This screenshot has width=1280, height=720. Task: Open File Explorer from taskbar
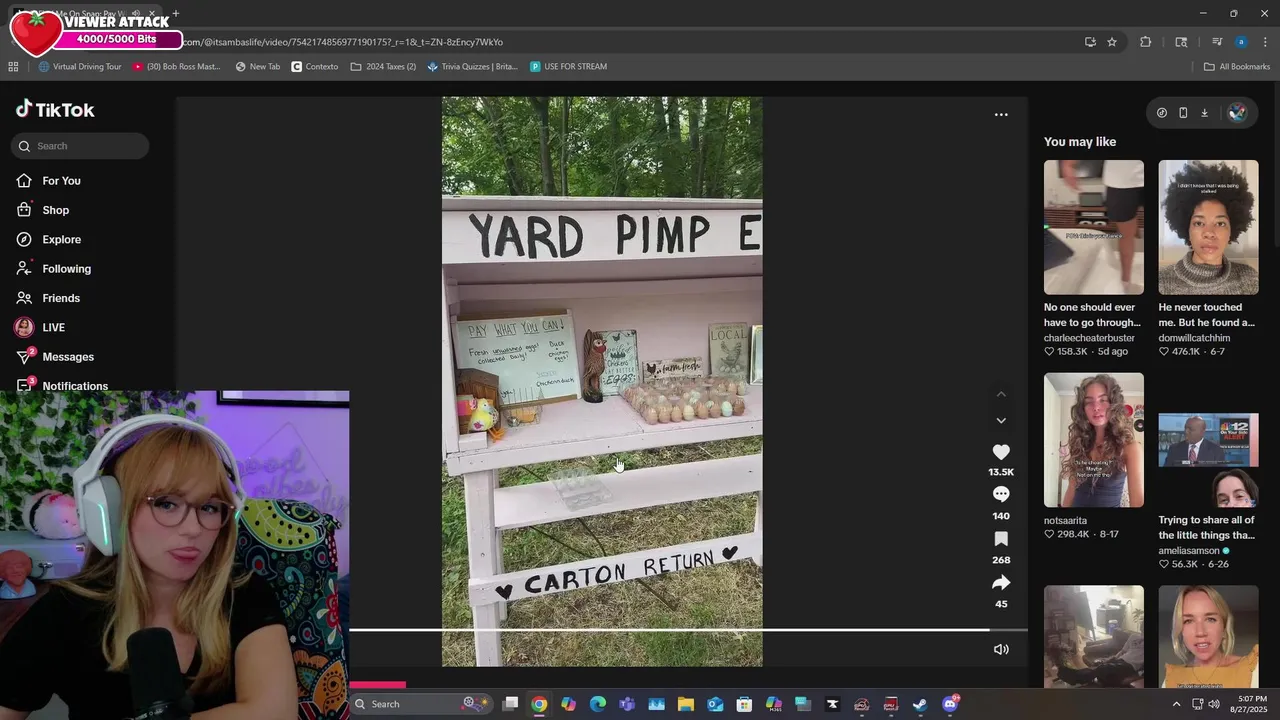click(686, 704)
